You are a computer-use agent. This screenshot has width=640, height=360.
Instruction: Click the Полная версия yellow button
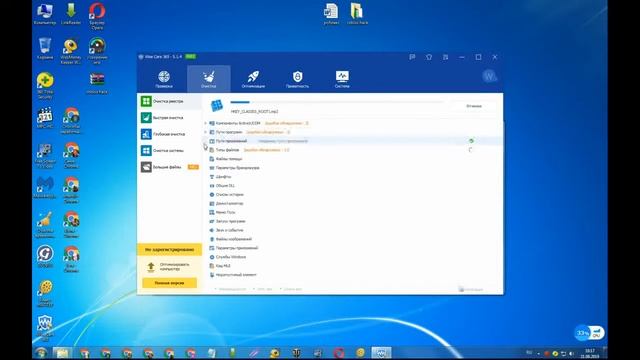[x=169, y=283]
